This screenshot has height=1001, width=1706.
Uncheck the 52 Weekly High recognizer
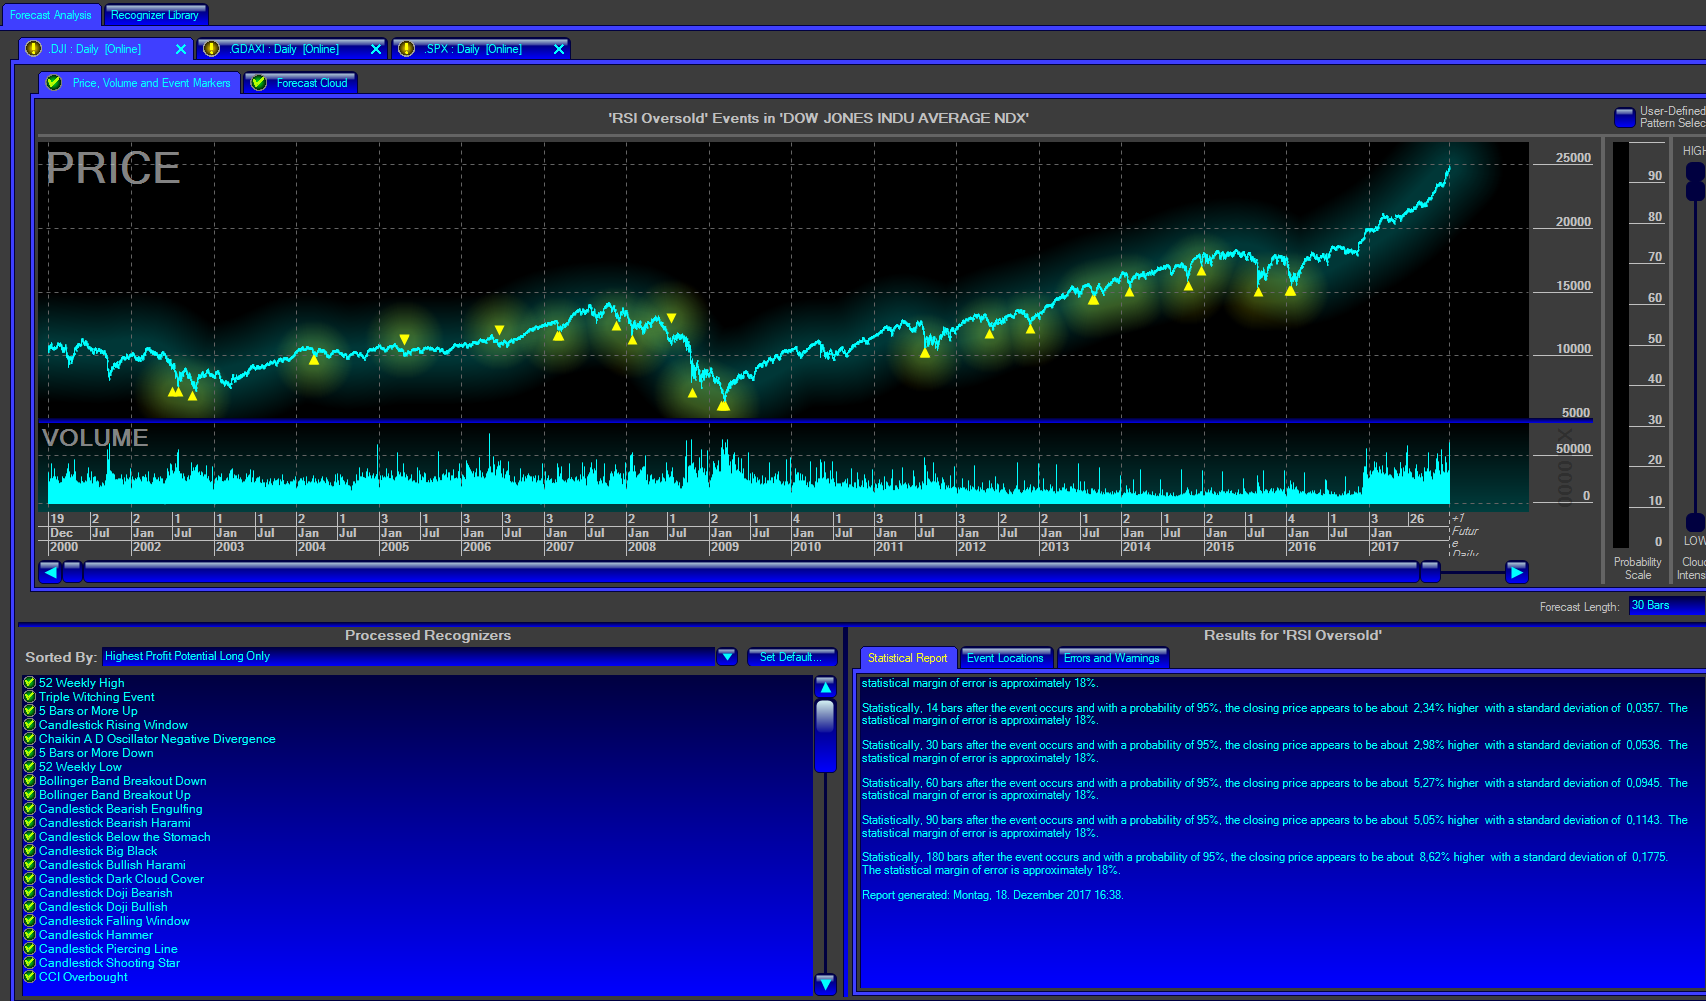(x=30, y=683)
